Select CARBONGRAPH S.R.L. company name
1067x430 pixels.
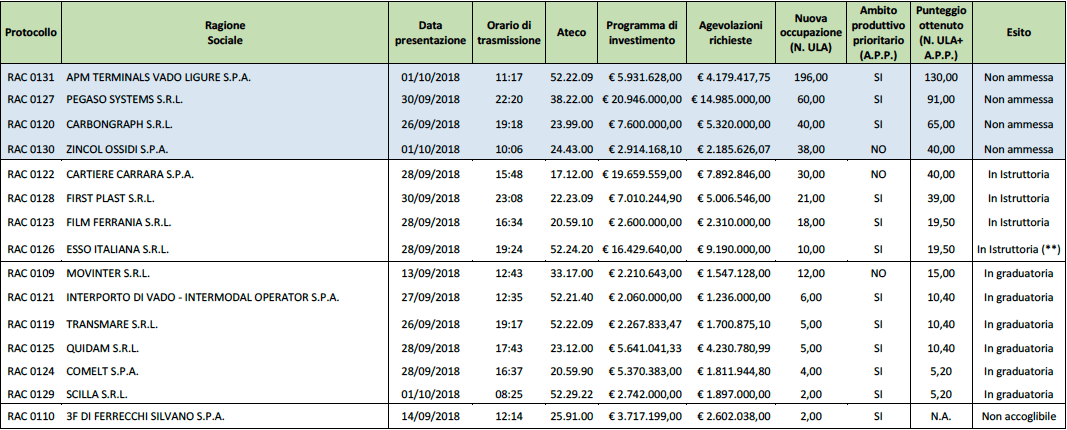[x=119, y=125]
